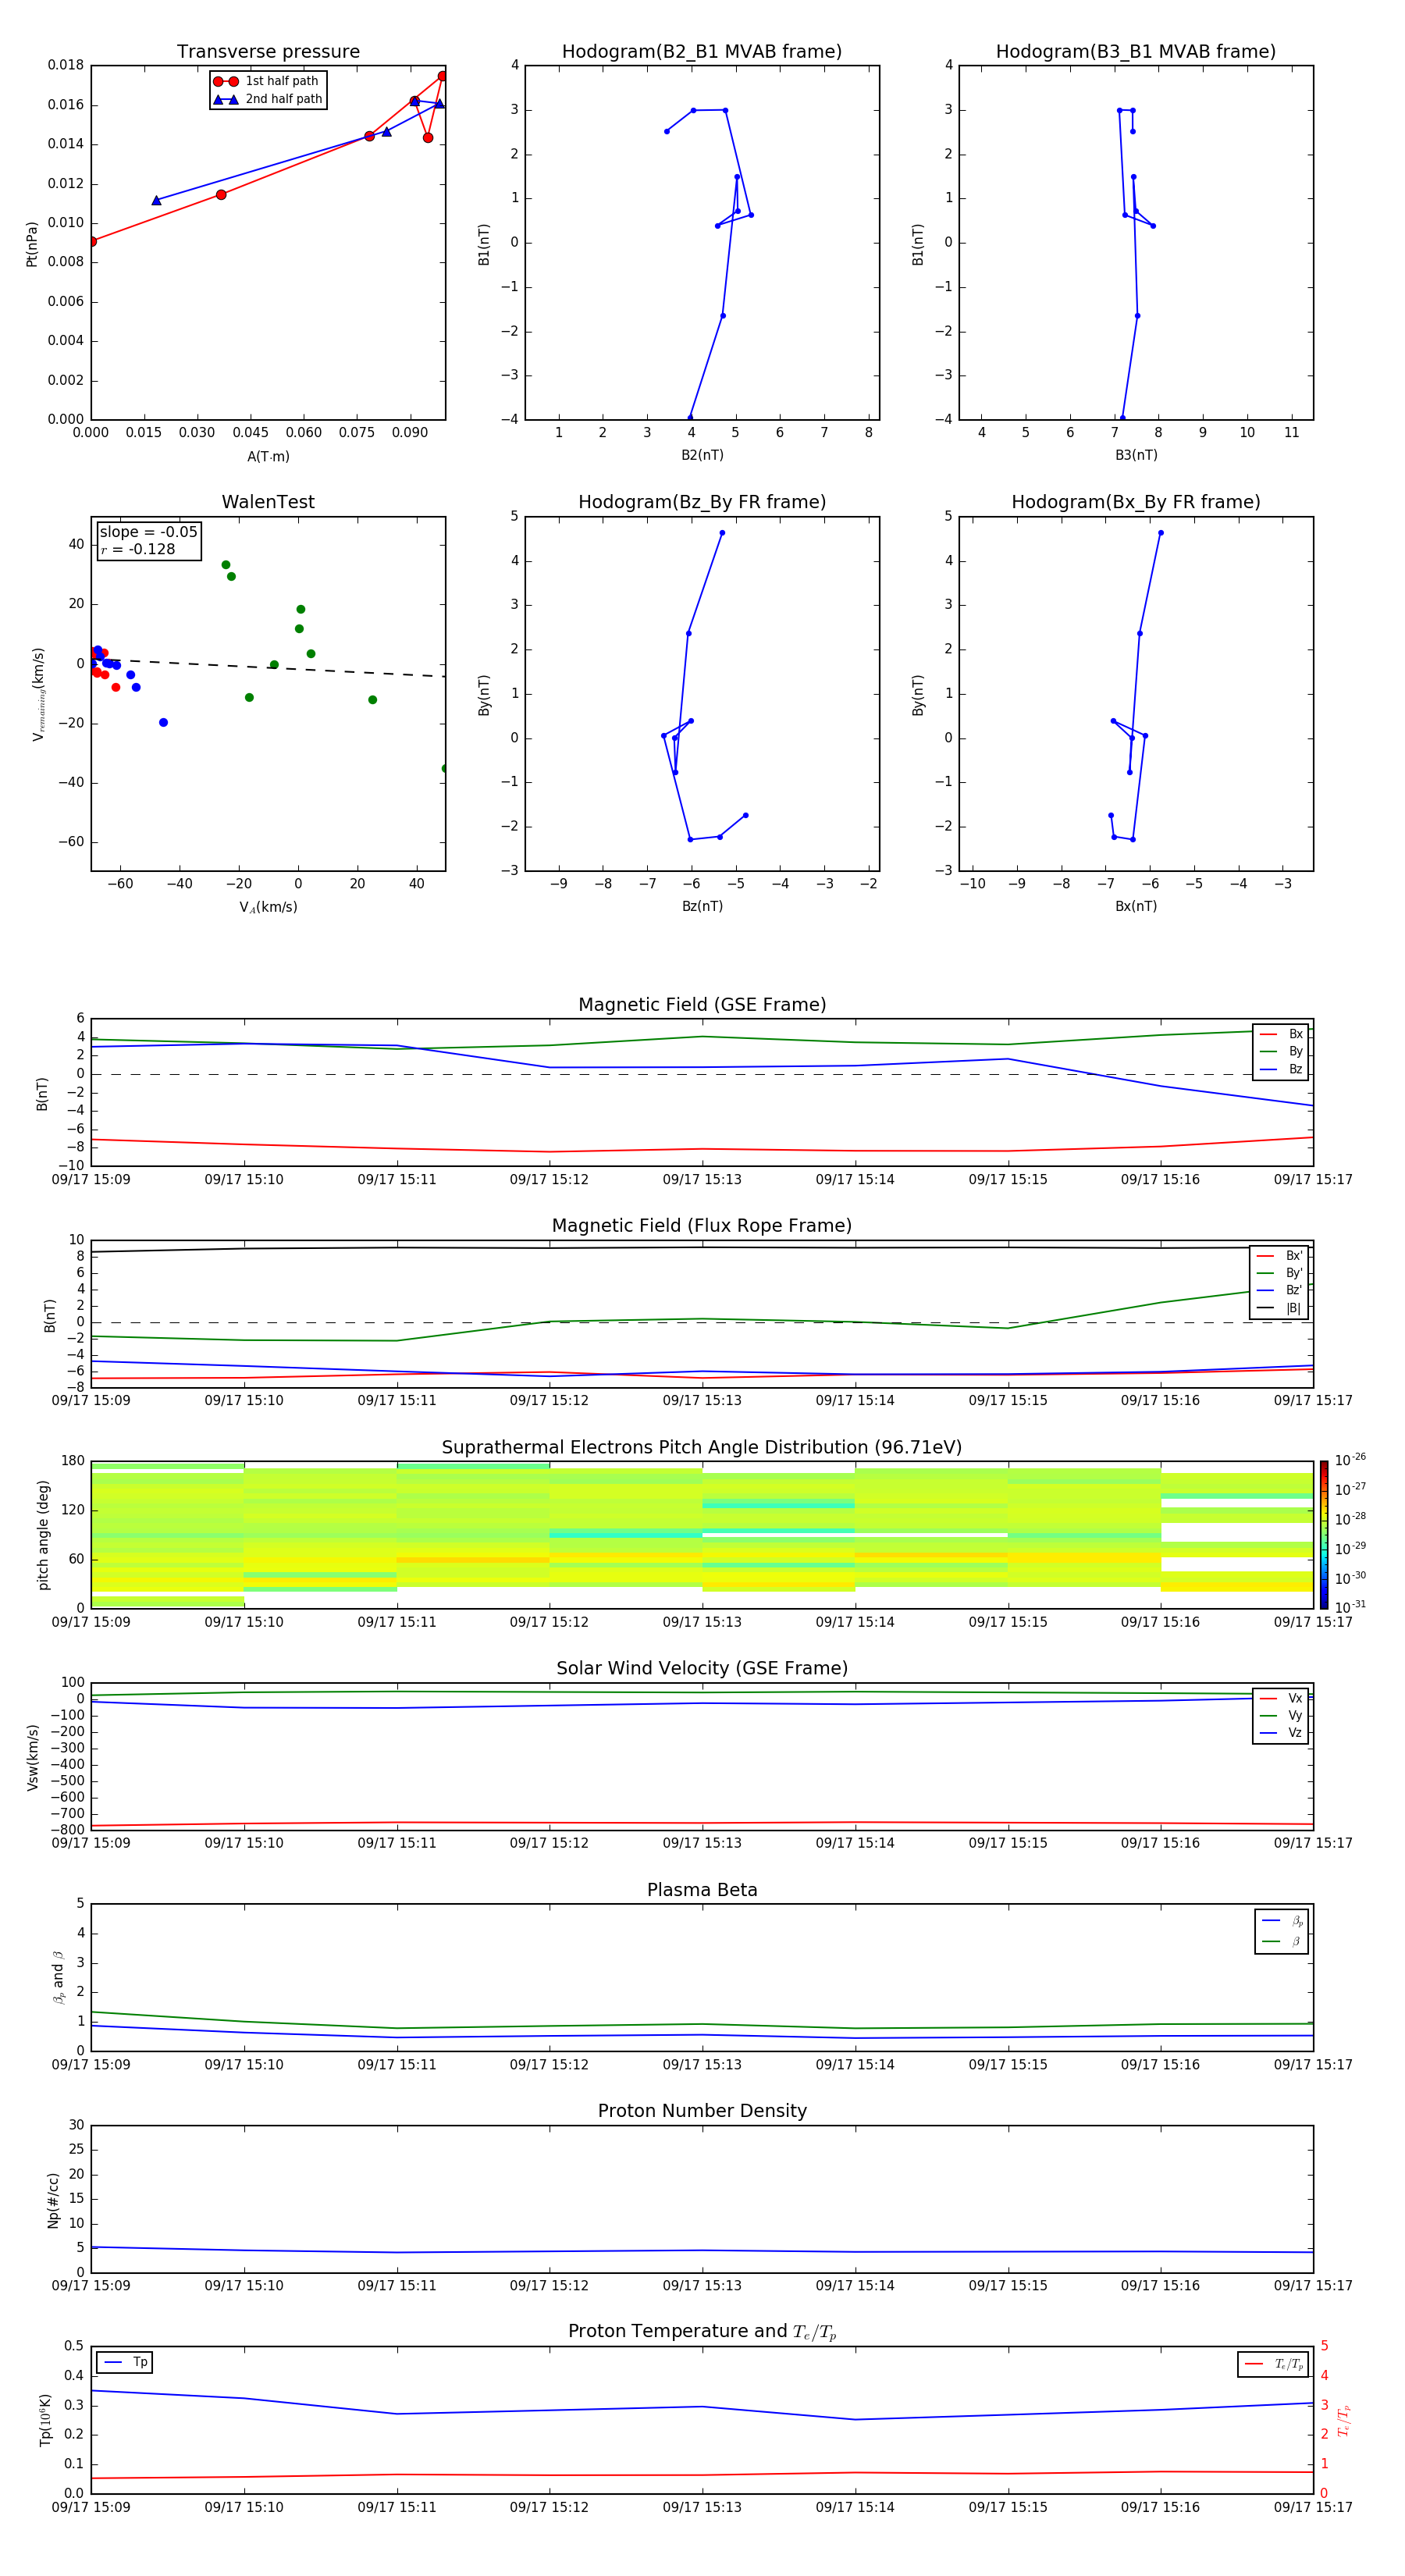Click the "Bz(nT)" x-axis label

[x=702, y=906]
